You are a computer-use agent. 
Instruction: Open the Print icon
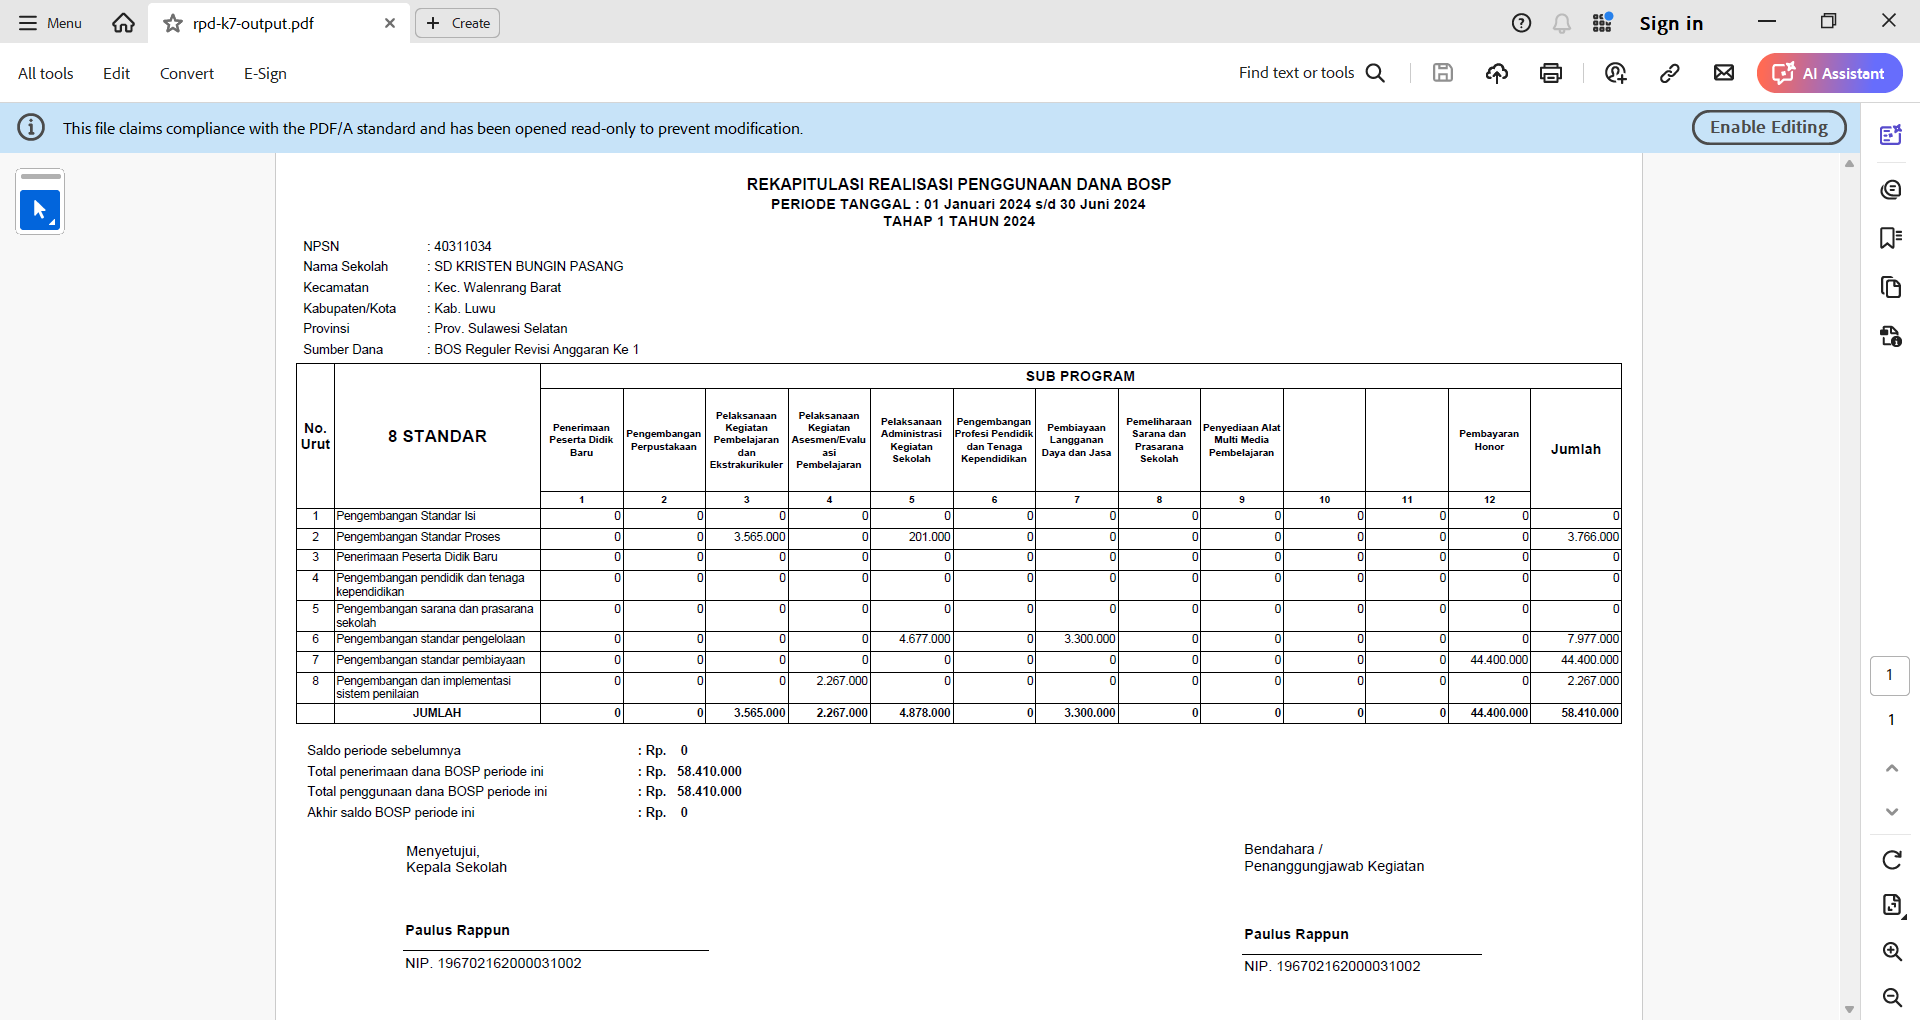click(x=1551, y=73)
